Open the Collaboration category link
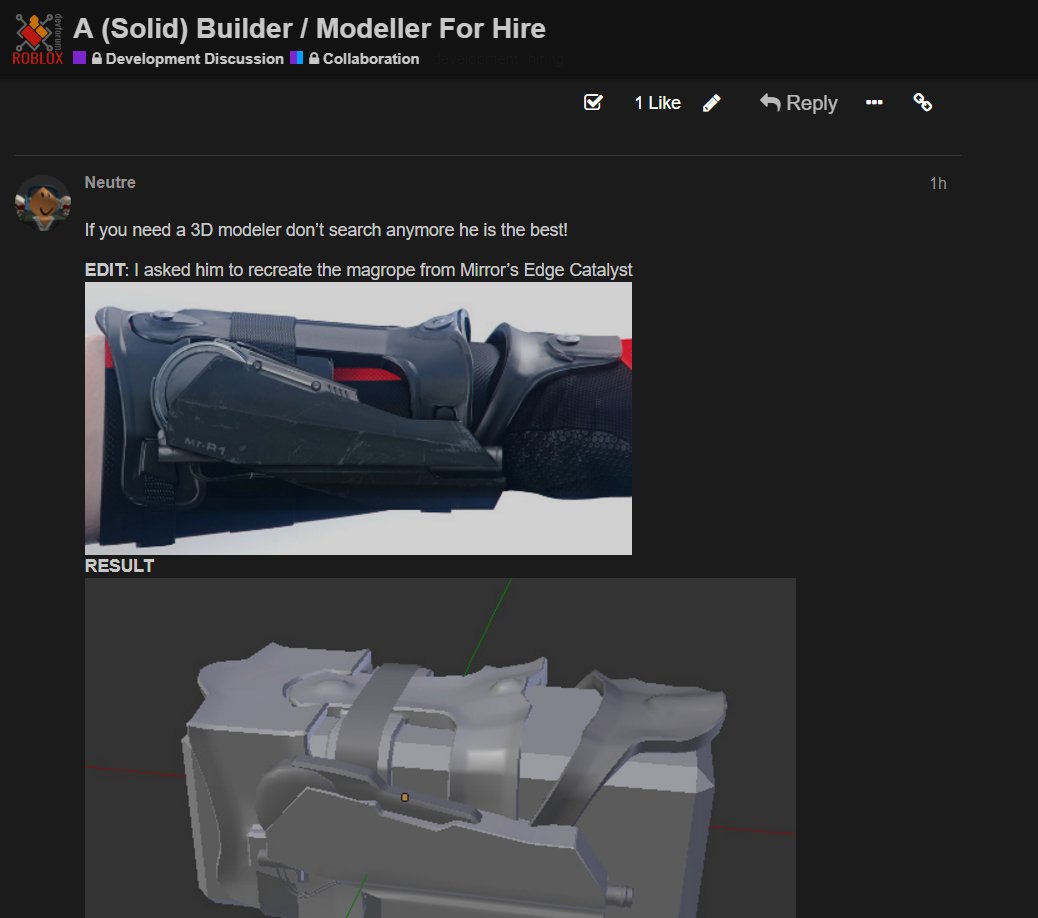 pyautogui.click(x=371, y=59)
